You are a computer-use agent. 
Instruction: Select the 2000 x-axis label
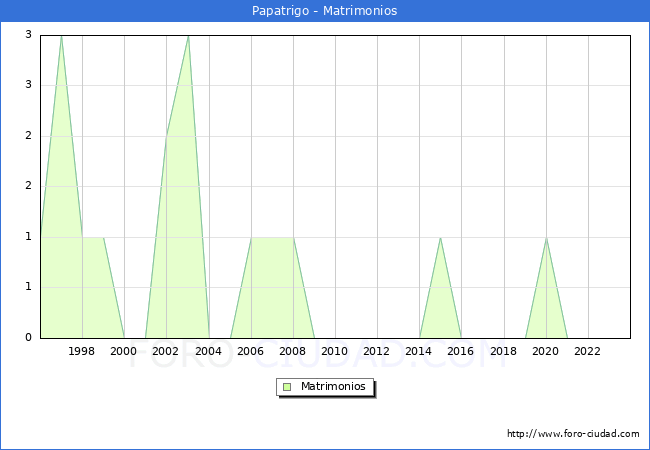click(x=124, y=351)
